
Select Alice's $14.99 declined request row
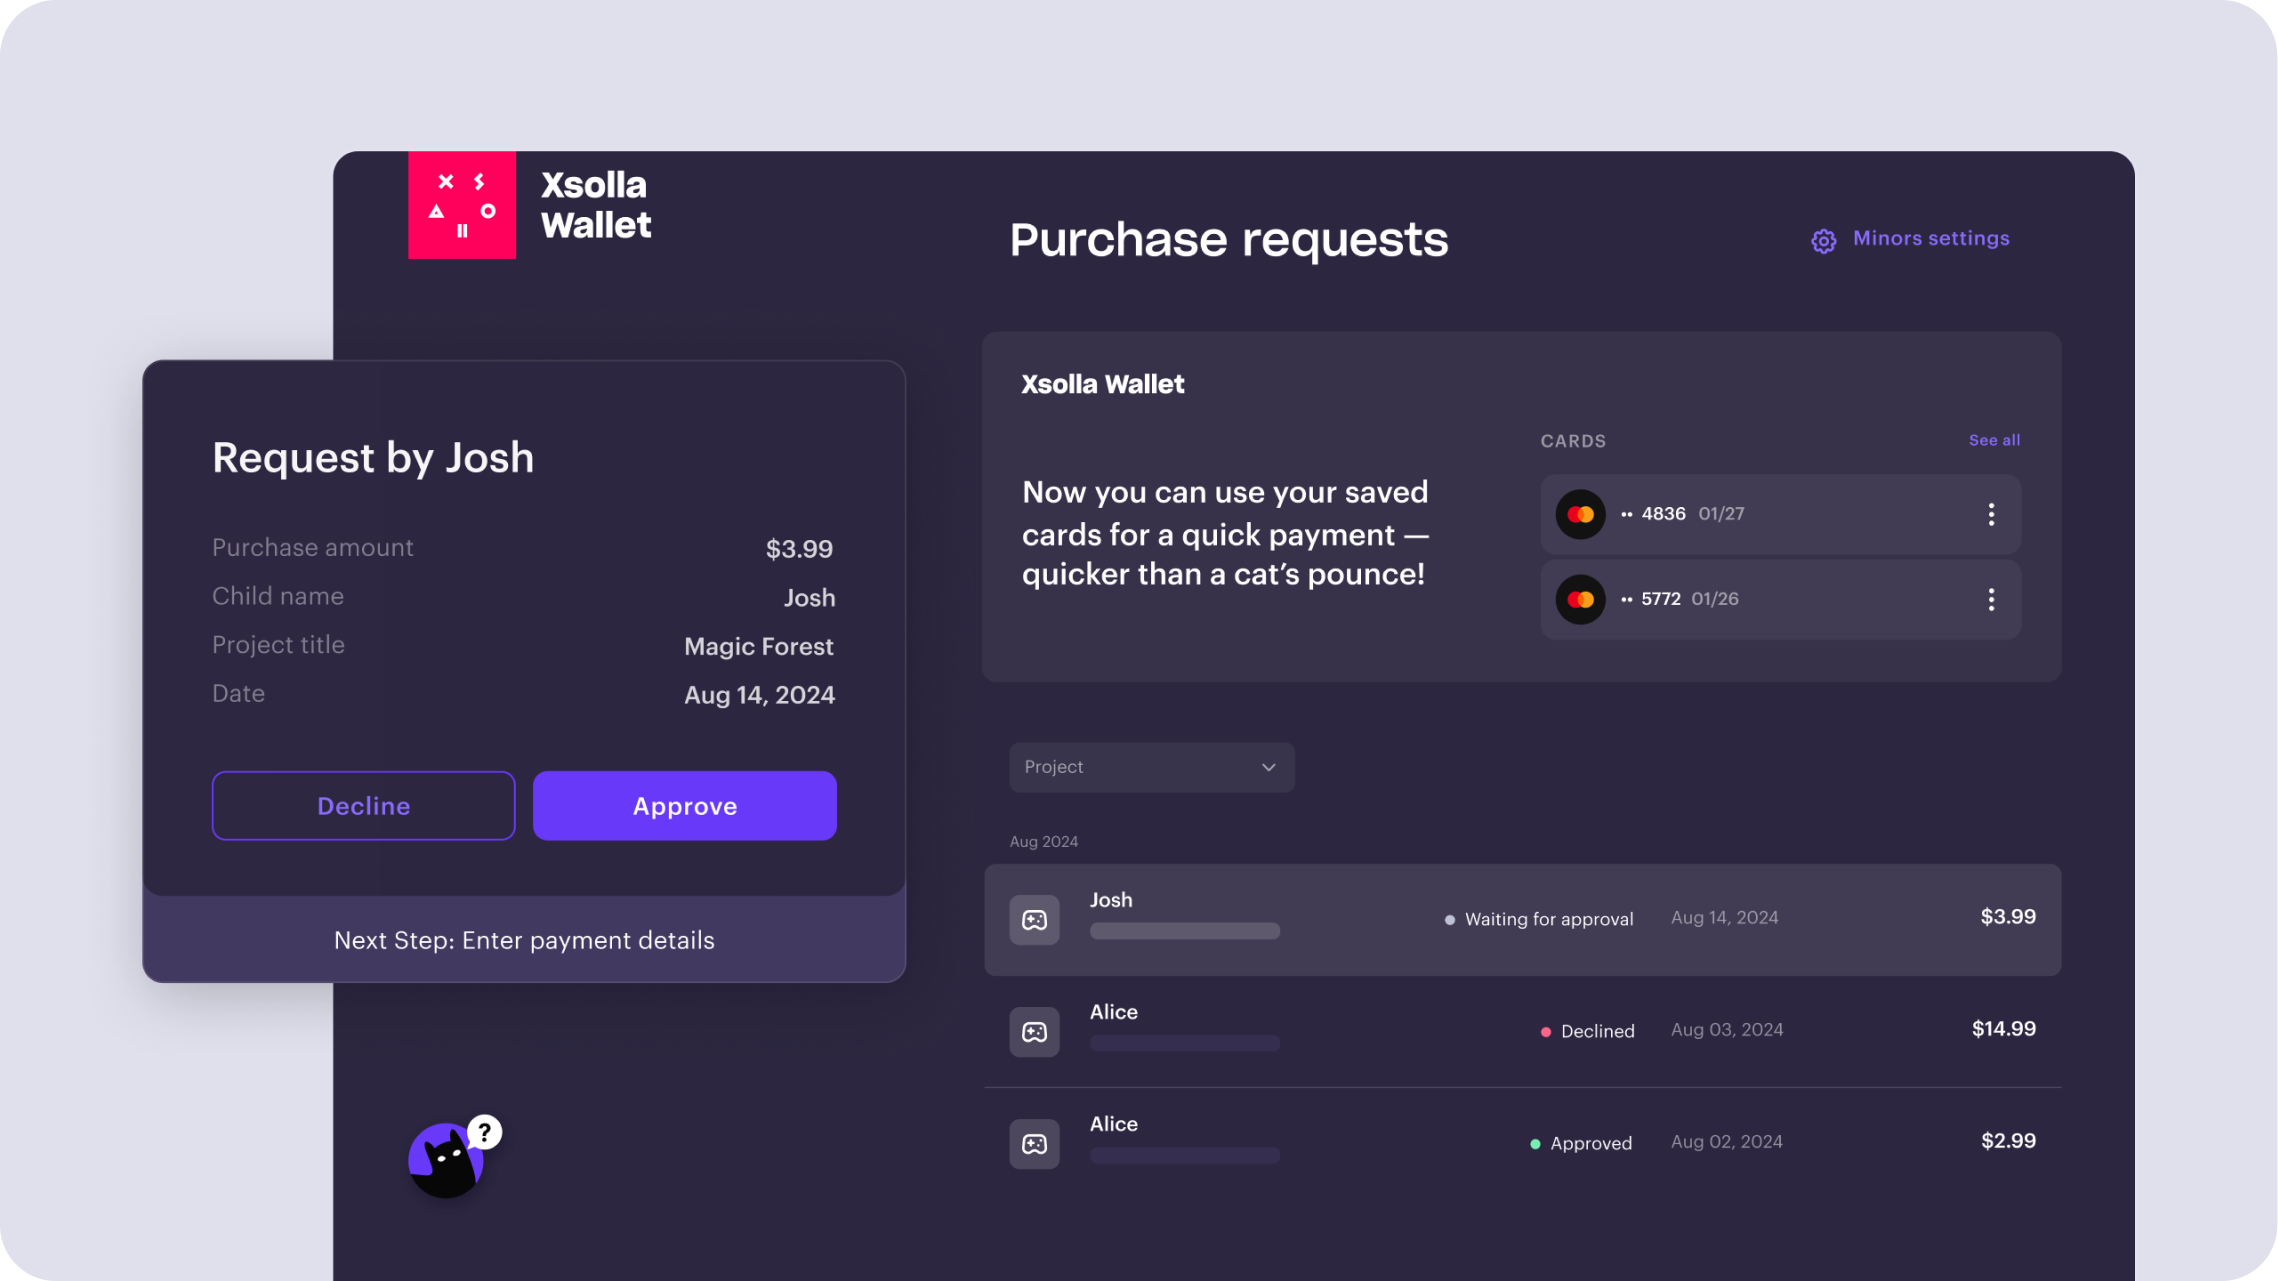1522,1032
